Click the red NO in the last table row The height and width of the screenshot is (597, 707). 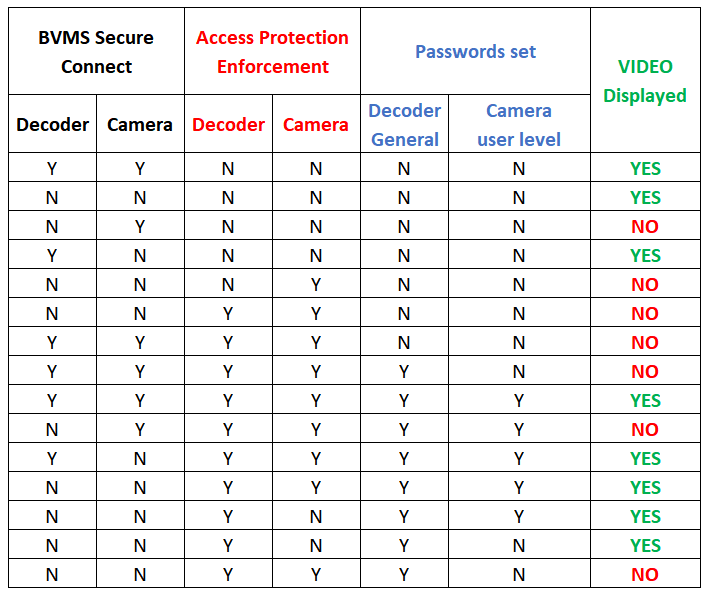645,574
